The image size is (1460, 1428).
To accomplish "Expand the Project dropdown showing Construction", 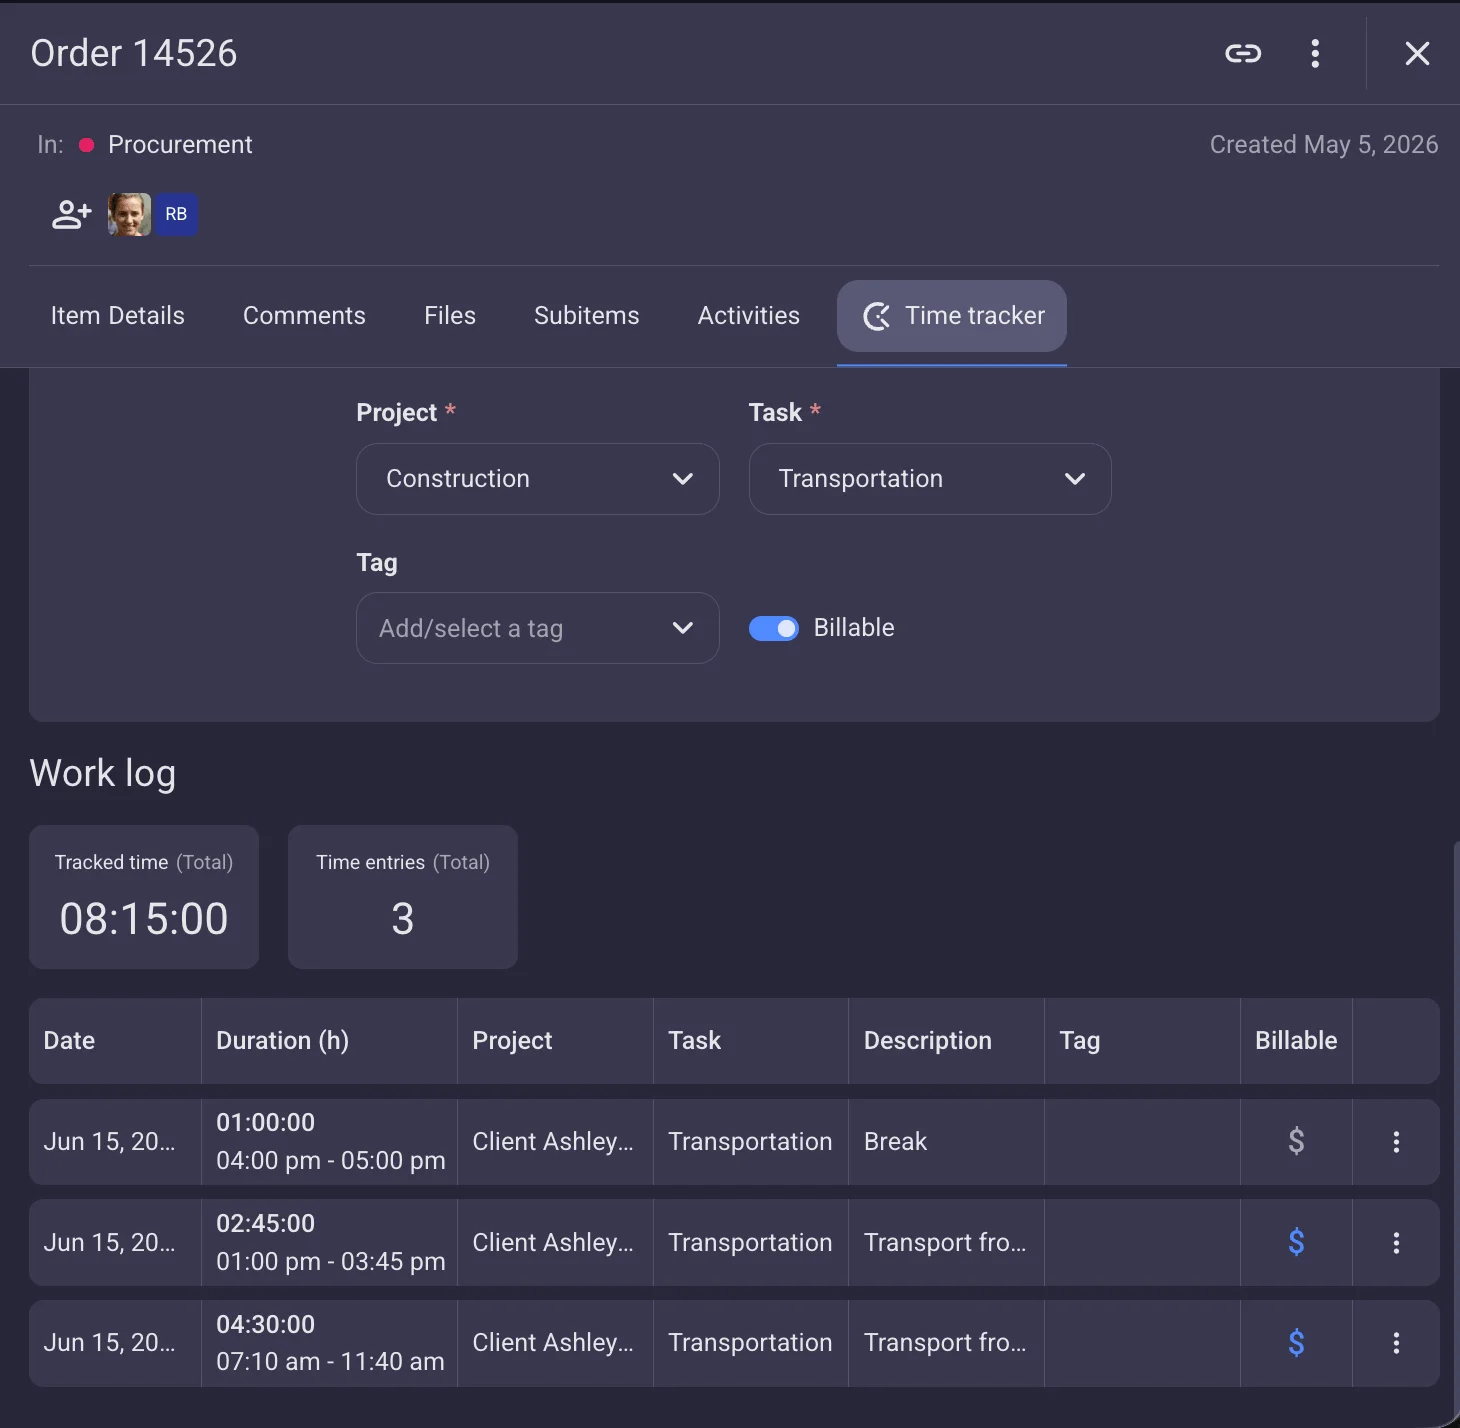I will click(538, 479).
